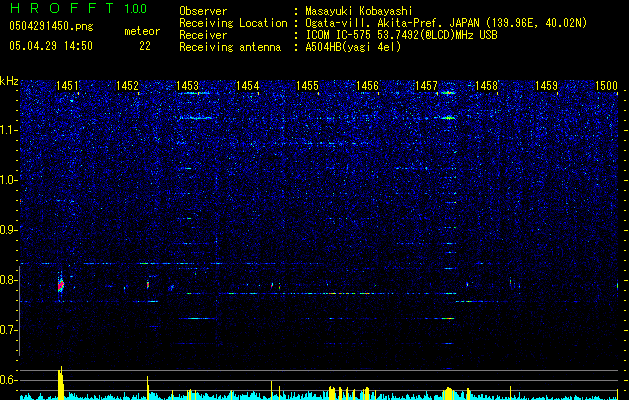Click the Receiver label
Screen dimensions: 629x400
pyautogui.click(x=203, y=35)
